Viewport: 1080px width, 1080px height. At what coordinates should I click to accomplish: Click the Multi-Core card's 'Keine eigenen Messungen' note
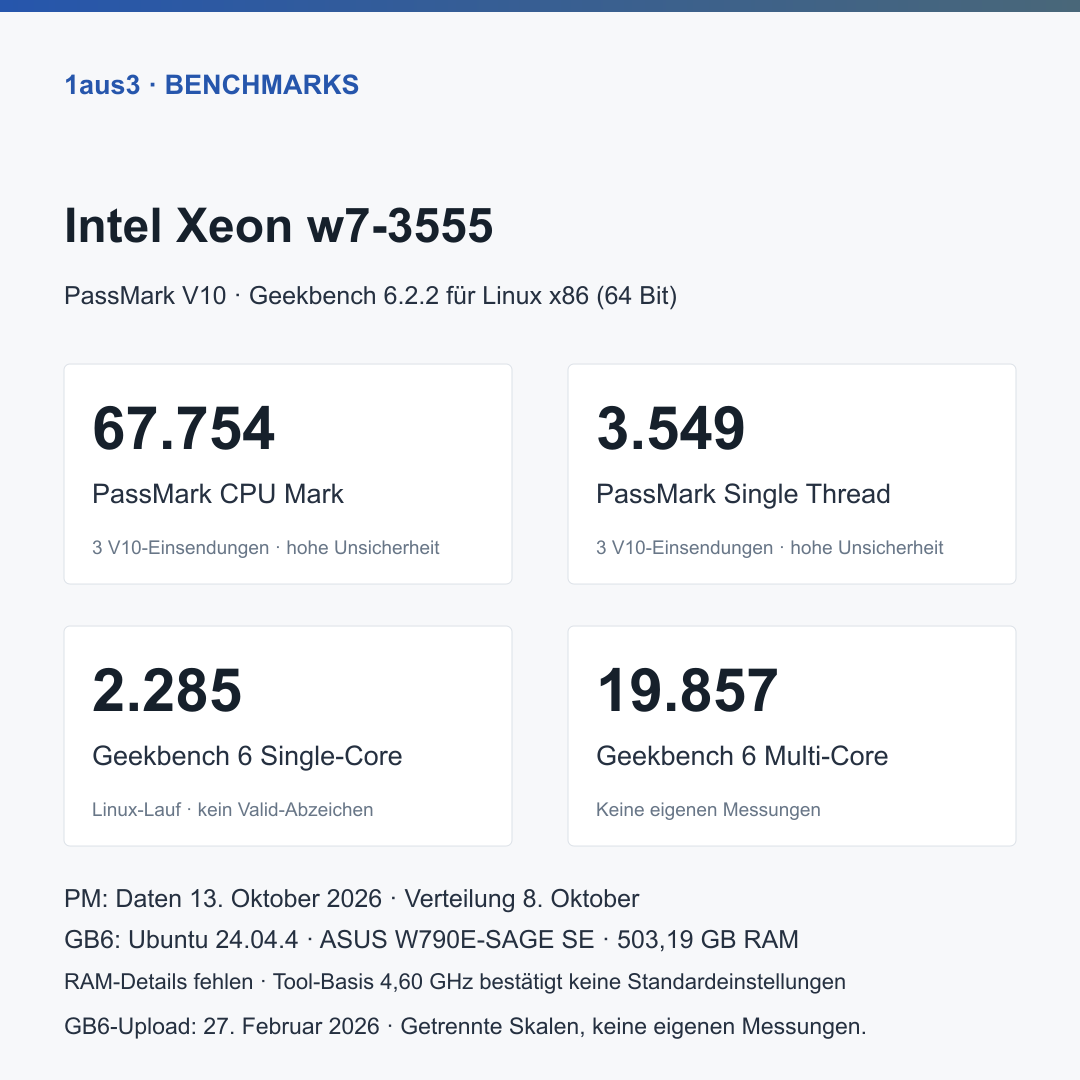click(x=708, y=809)
